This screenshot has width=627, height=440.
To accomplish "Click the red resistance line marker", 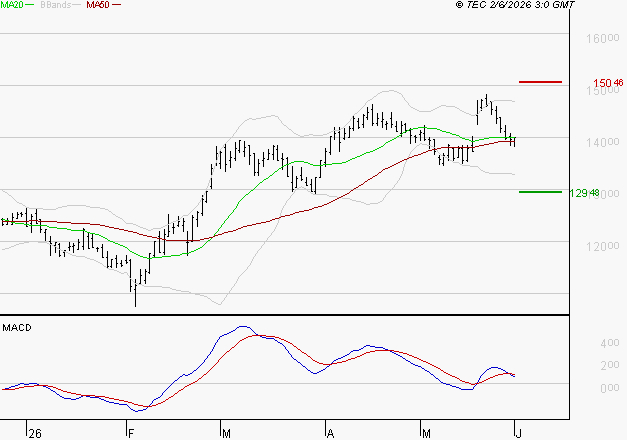I will tap(540, 82).
